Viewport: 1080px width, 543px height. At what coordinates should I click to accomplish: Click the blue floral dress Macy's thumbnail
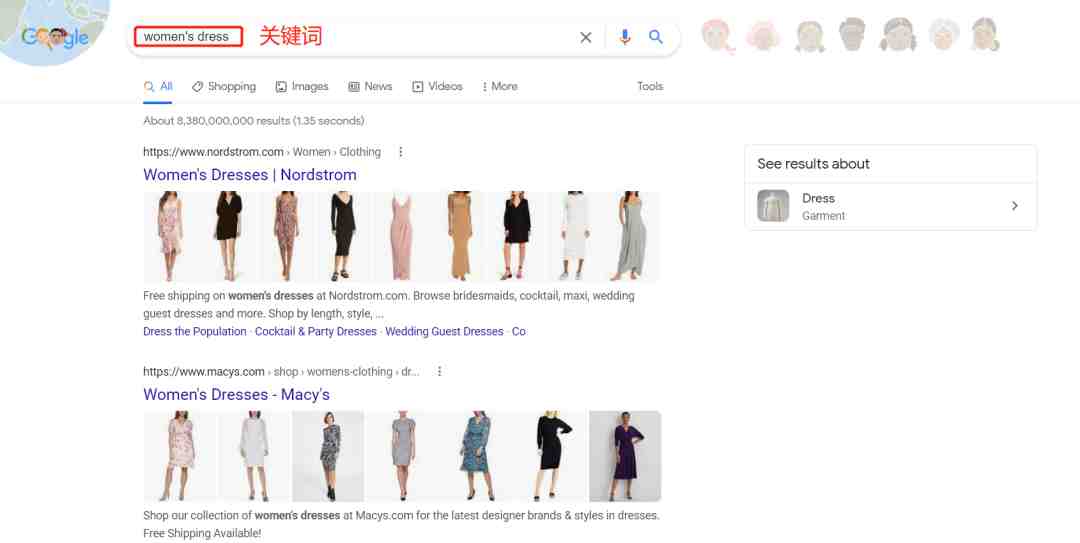[x=477, y=456]
